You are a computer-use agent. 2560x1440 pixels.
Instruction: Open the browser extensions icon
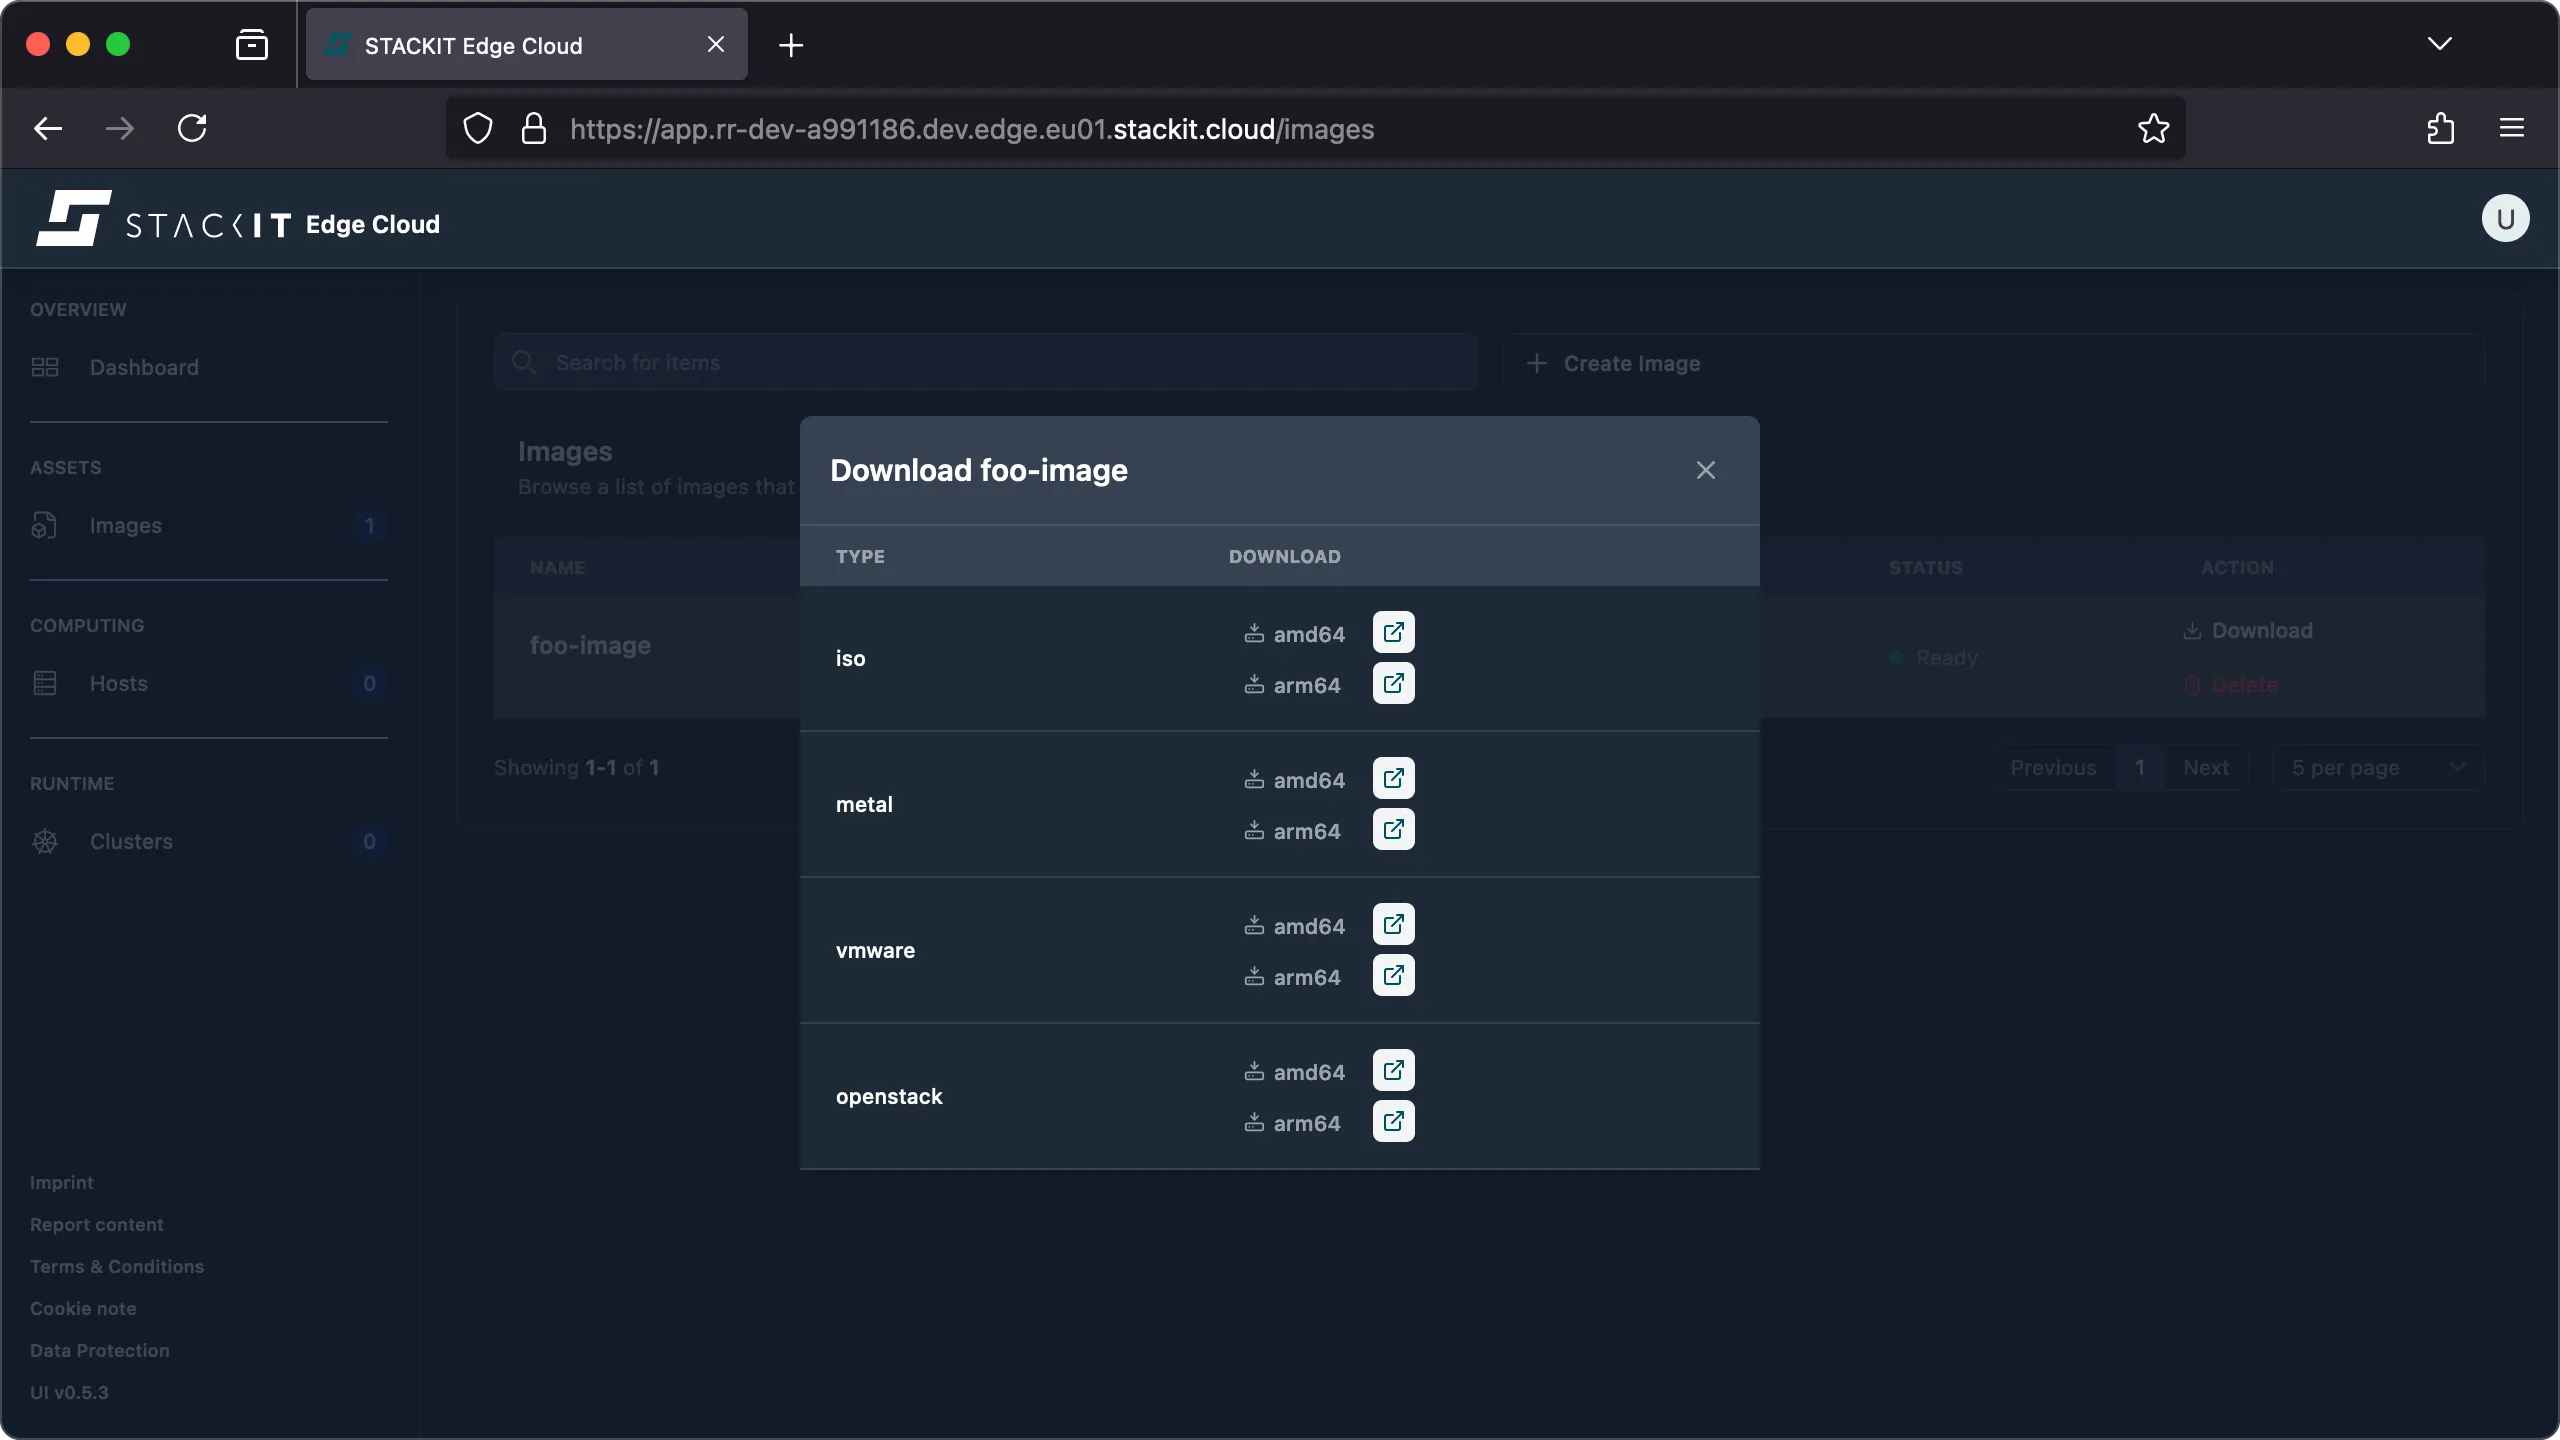click(2440, 128)
